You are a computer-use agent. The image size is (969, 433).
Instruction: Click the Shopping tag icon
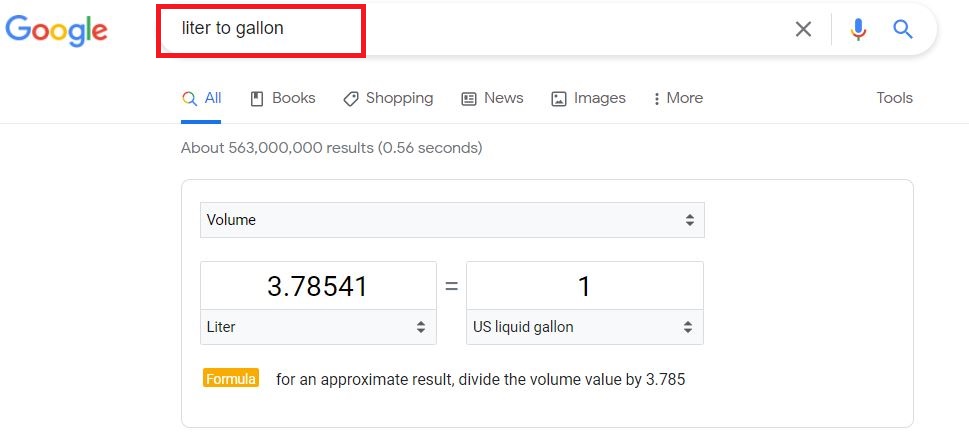tap(350, 99)
